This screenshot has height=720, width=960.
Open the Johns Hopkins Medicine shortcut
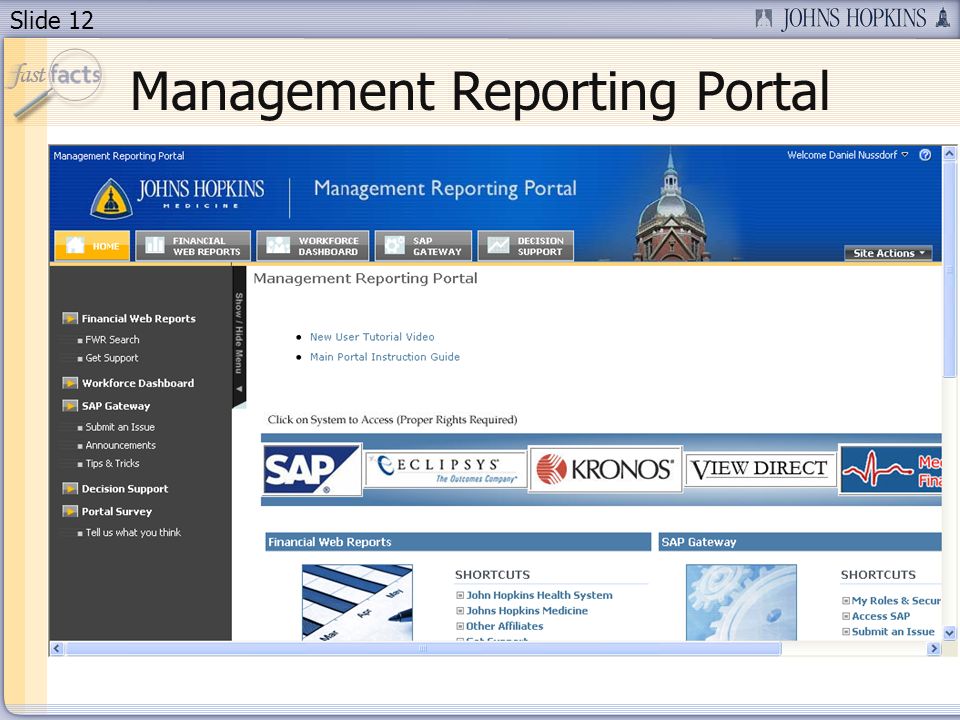click(527, 610)
